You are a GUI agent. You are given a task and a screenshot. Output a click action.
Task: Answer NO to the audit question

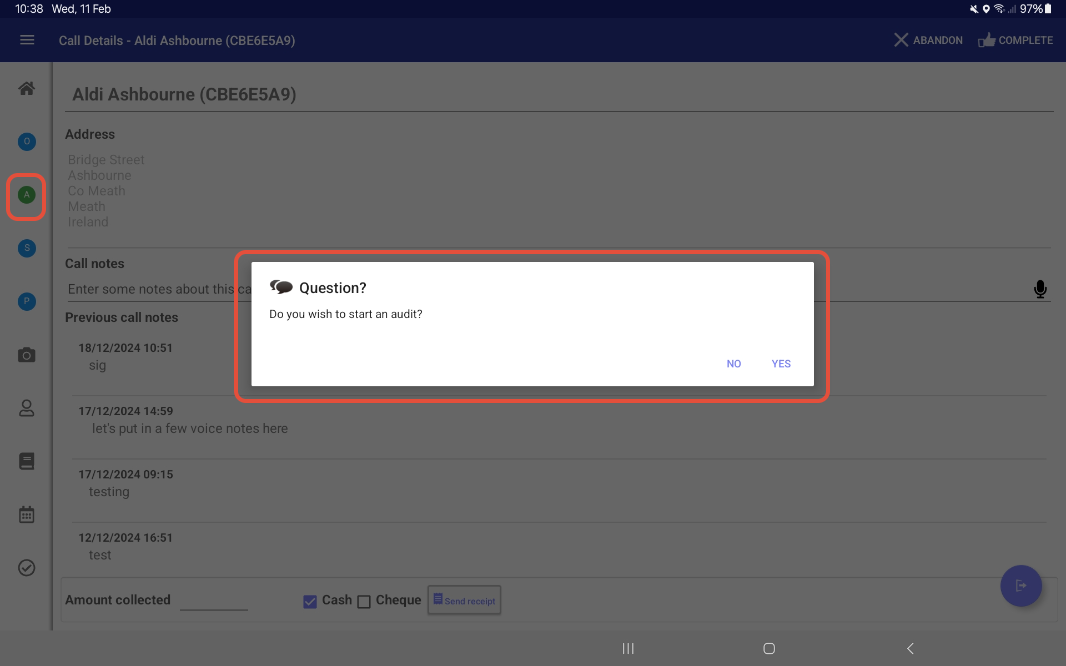pyautogui.click(x=734, y=364)
